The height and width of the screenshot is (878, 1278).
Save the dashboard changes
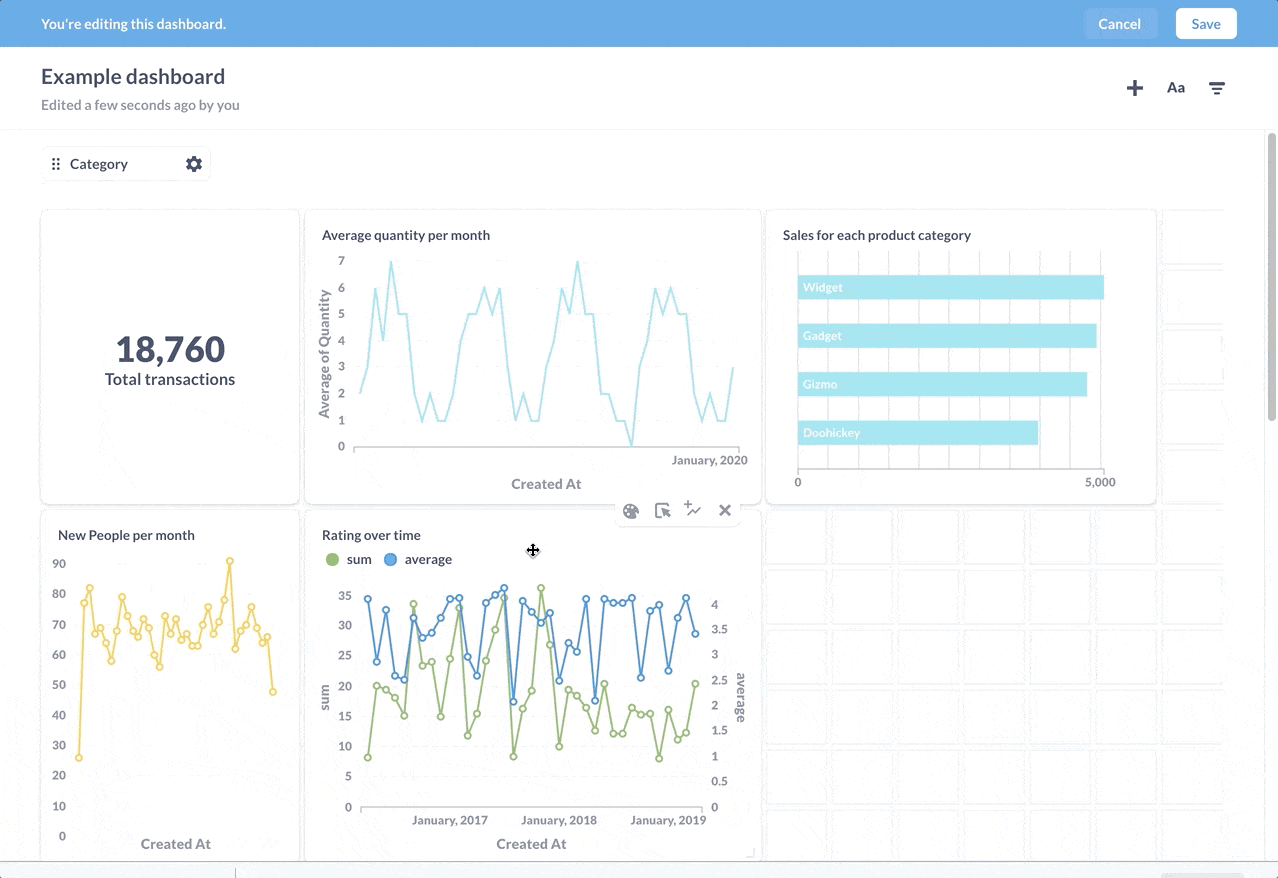(1205, 24)
